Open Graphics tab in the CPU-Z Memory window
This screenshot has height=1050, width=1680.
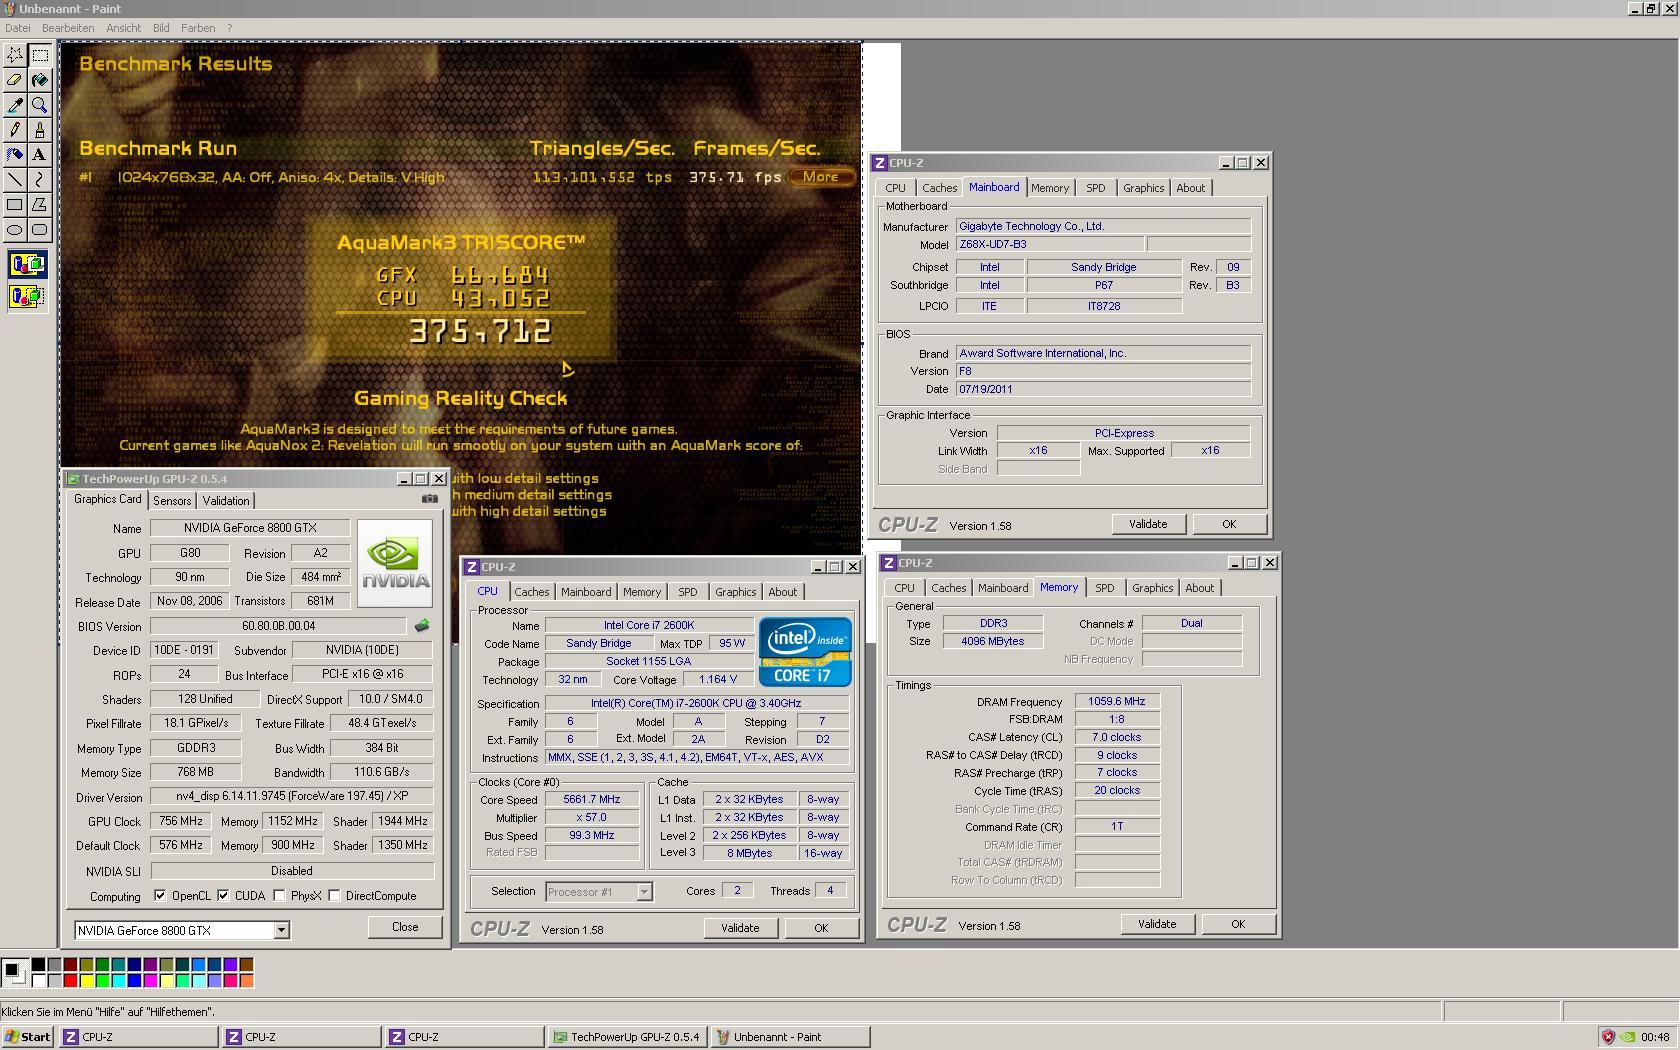click(x=1152, y=588)
